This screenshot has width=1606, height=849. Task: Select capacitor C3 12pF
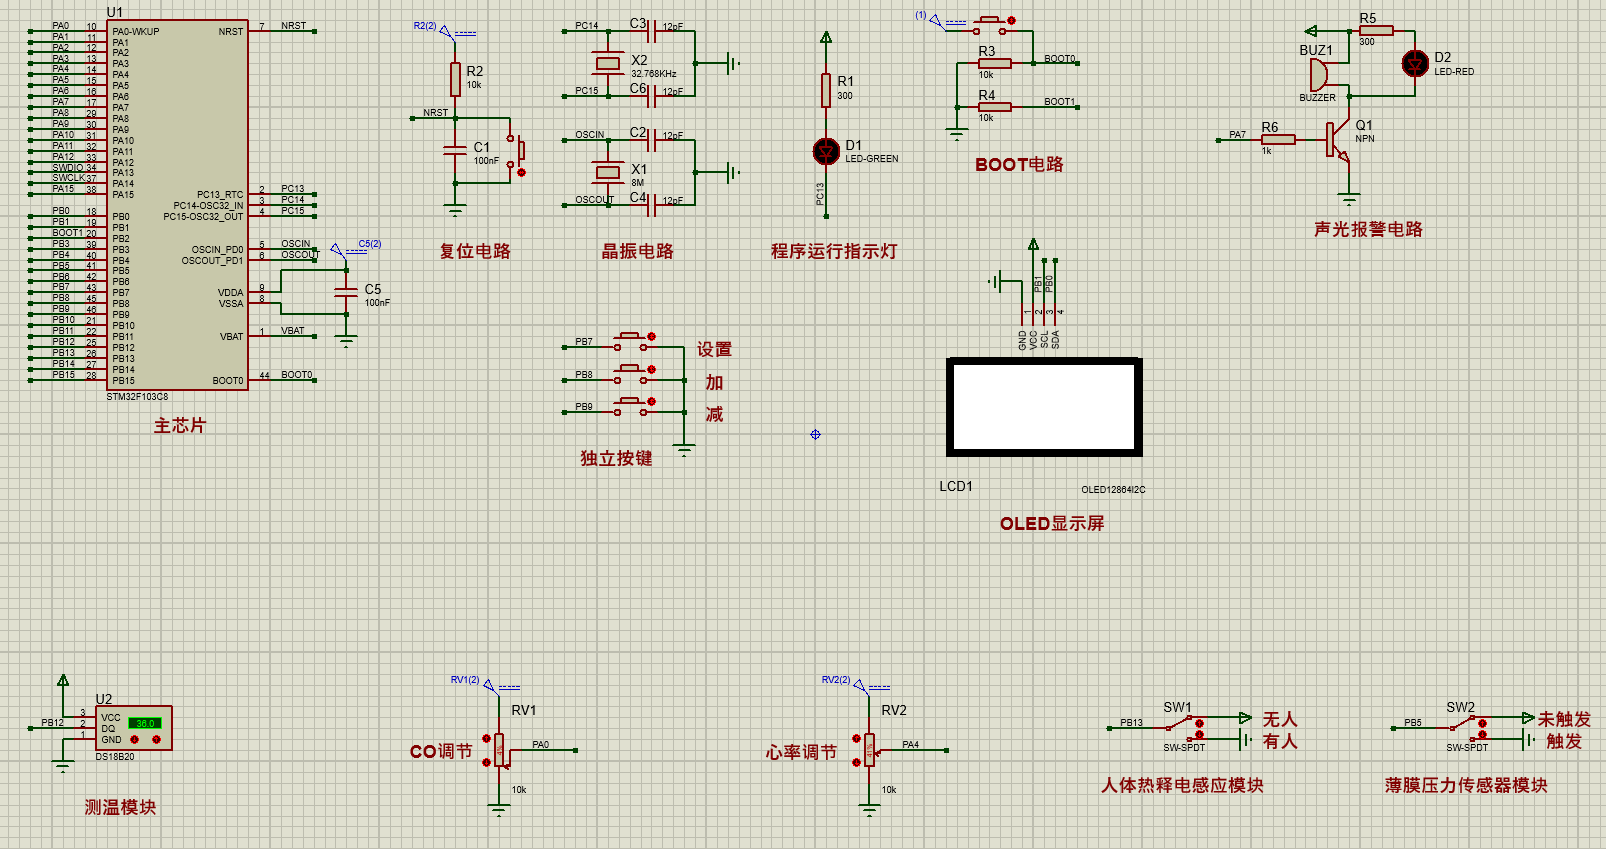coord(652,32)
